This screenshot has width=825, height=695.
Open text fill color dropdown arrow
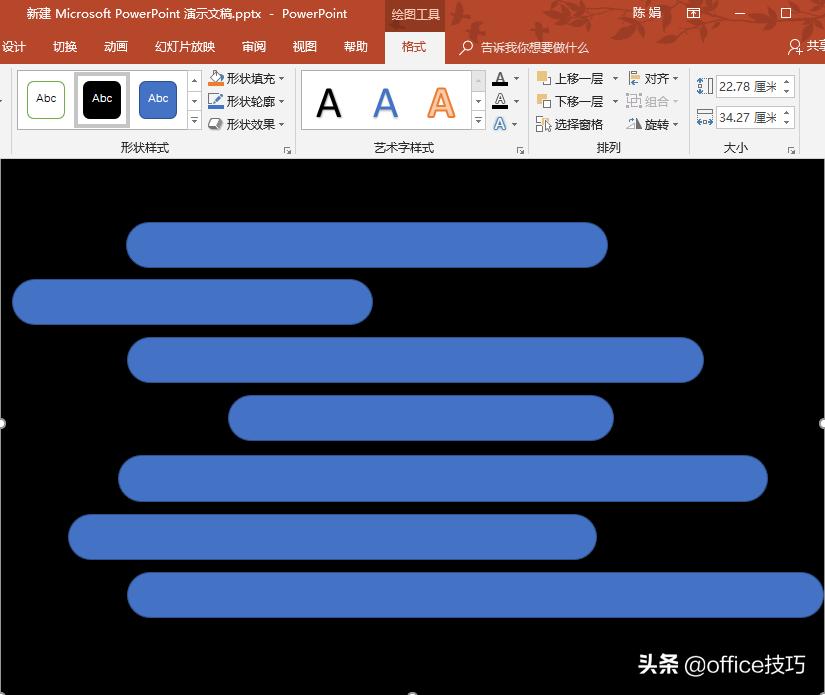(x=516, y=78)
